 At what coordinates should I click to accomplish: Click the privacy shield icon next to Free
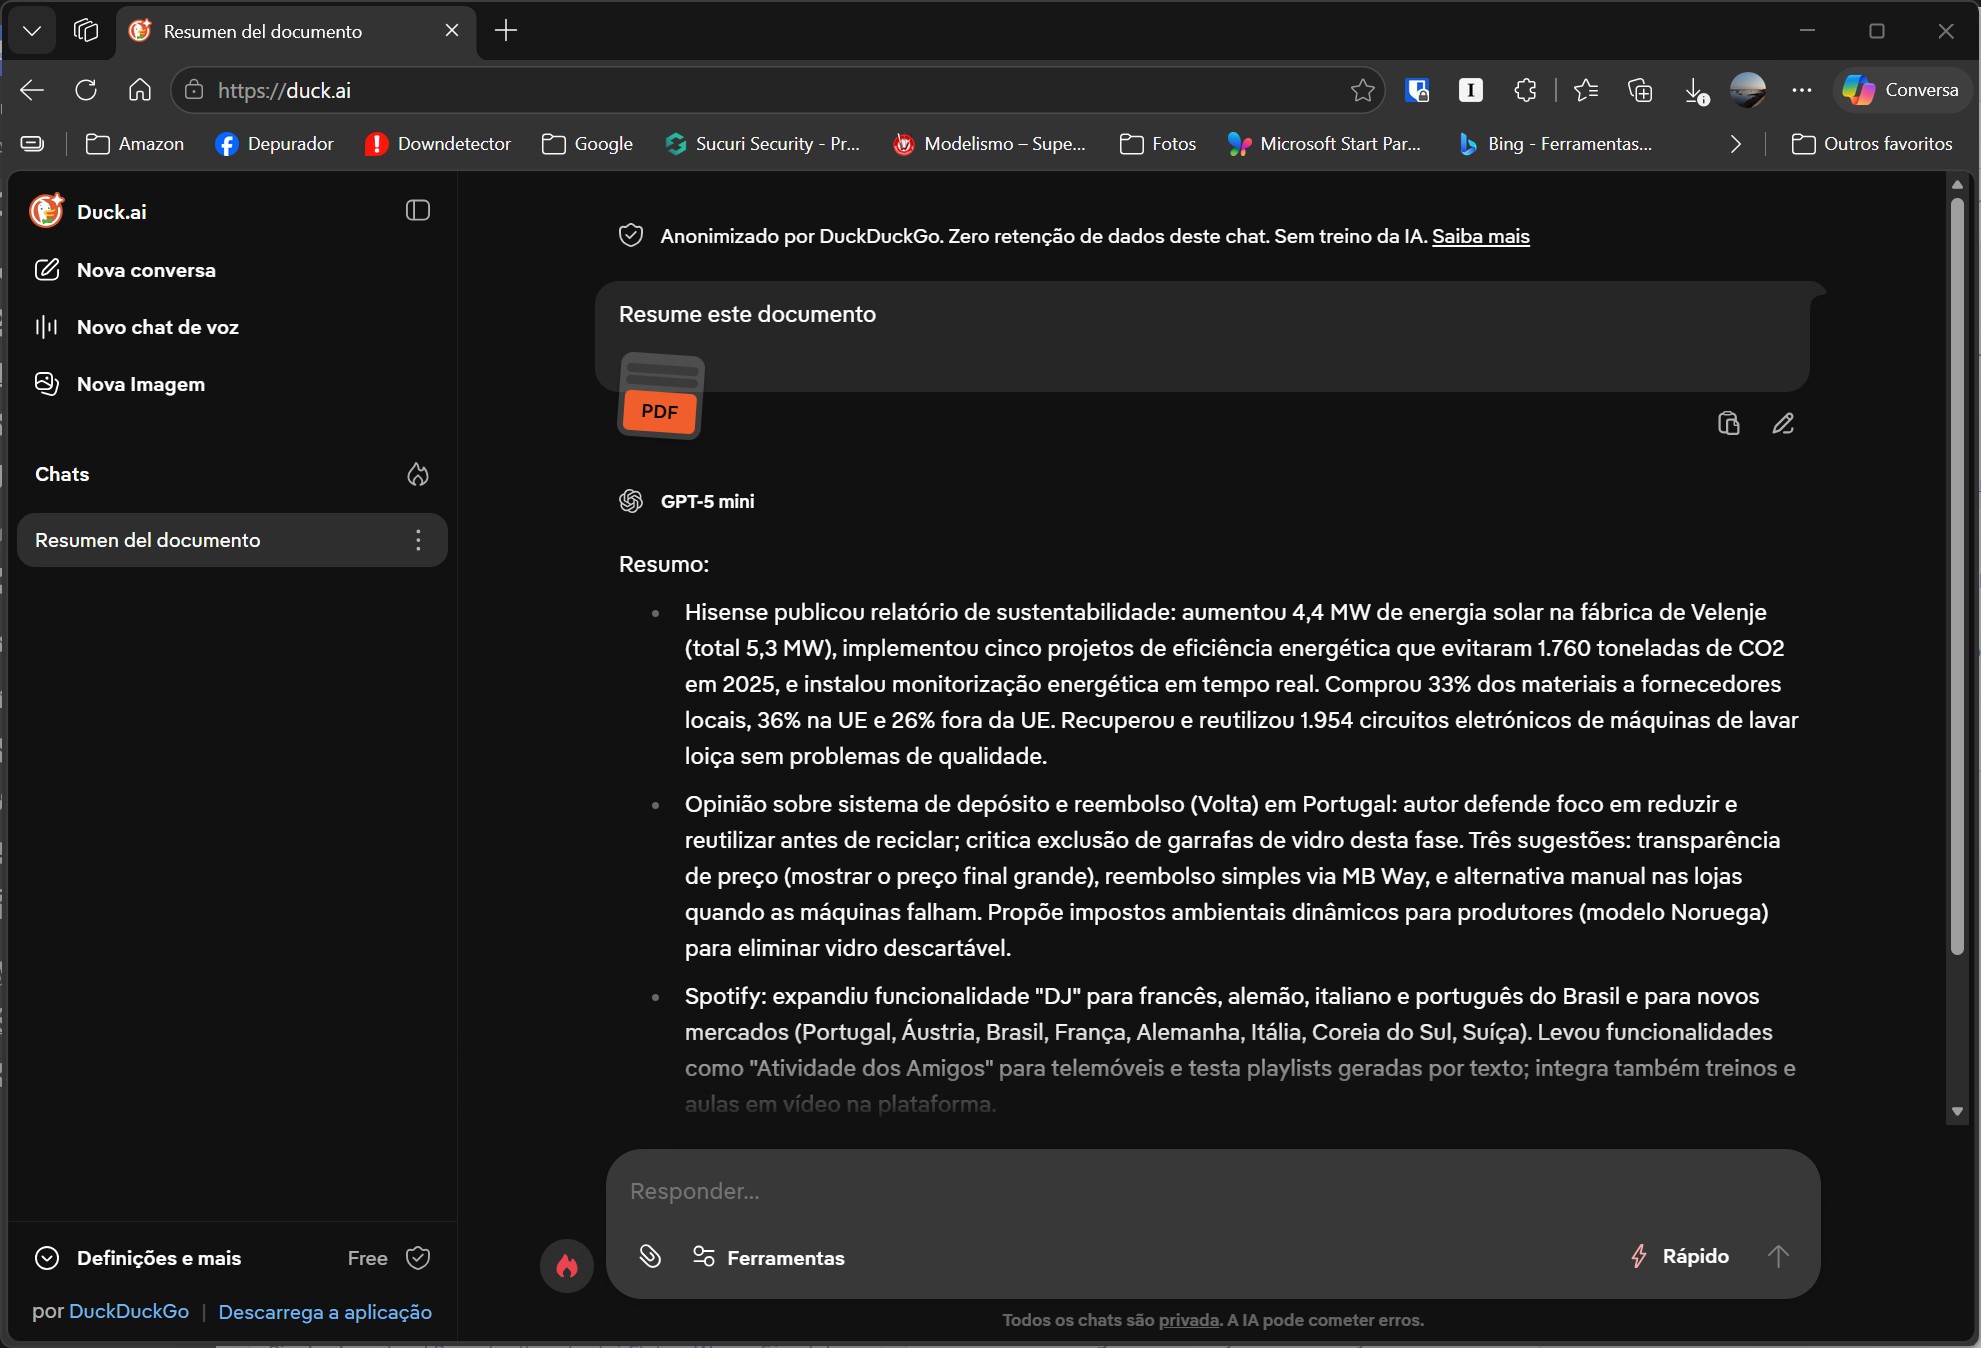pyautogui.click(x=418, y=1258)
